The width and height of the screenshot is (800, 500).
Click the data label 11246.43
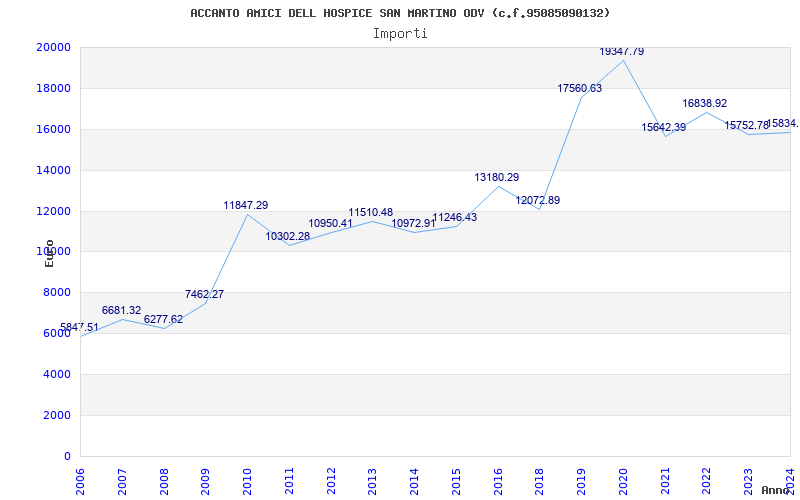[455, 217]
